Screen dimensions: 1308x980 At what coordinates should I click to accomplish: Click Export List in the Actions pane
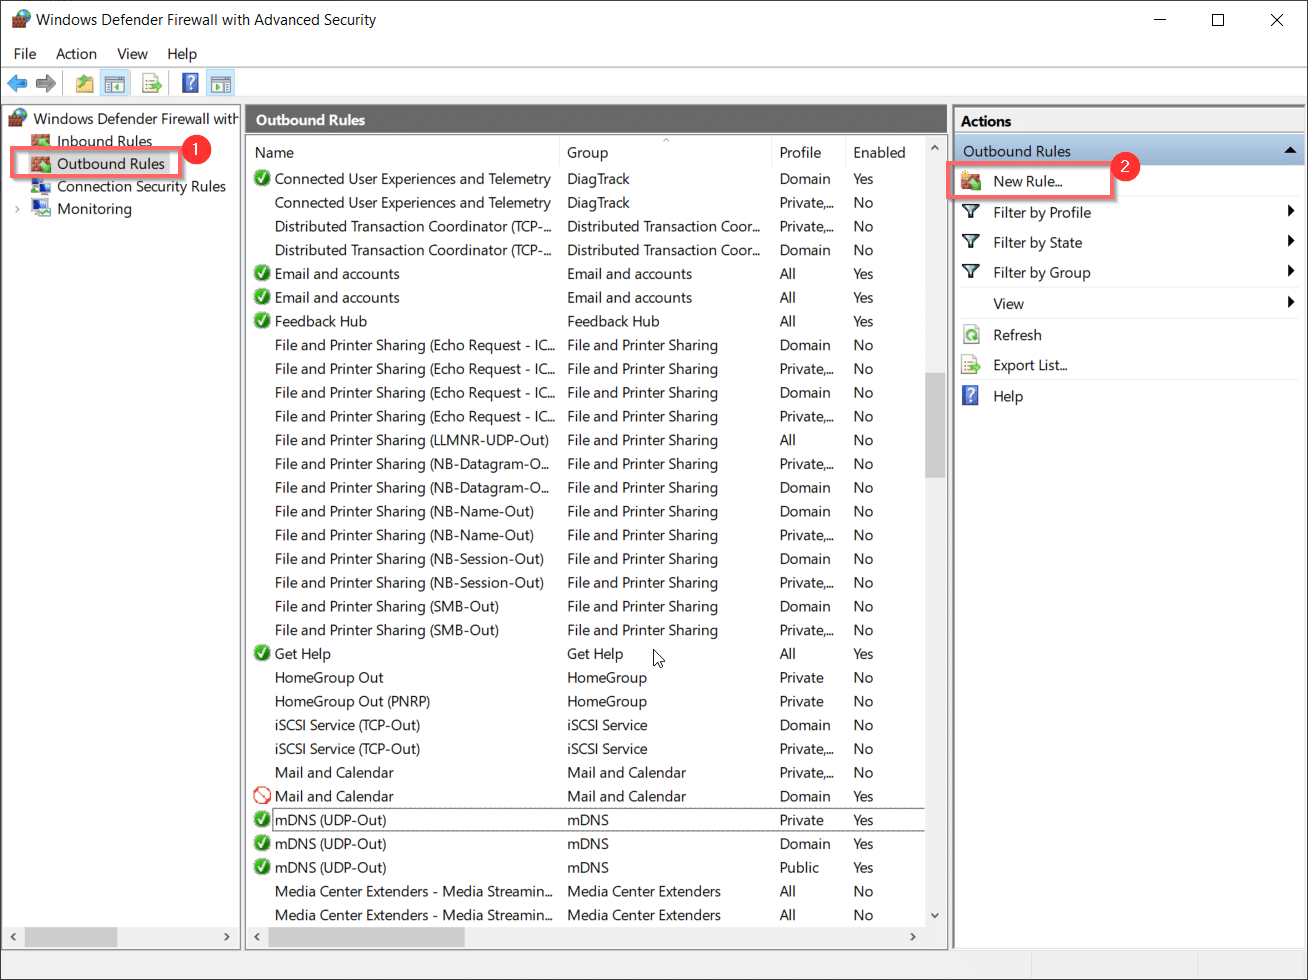(1030, 365)
